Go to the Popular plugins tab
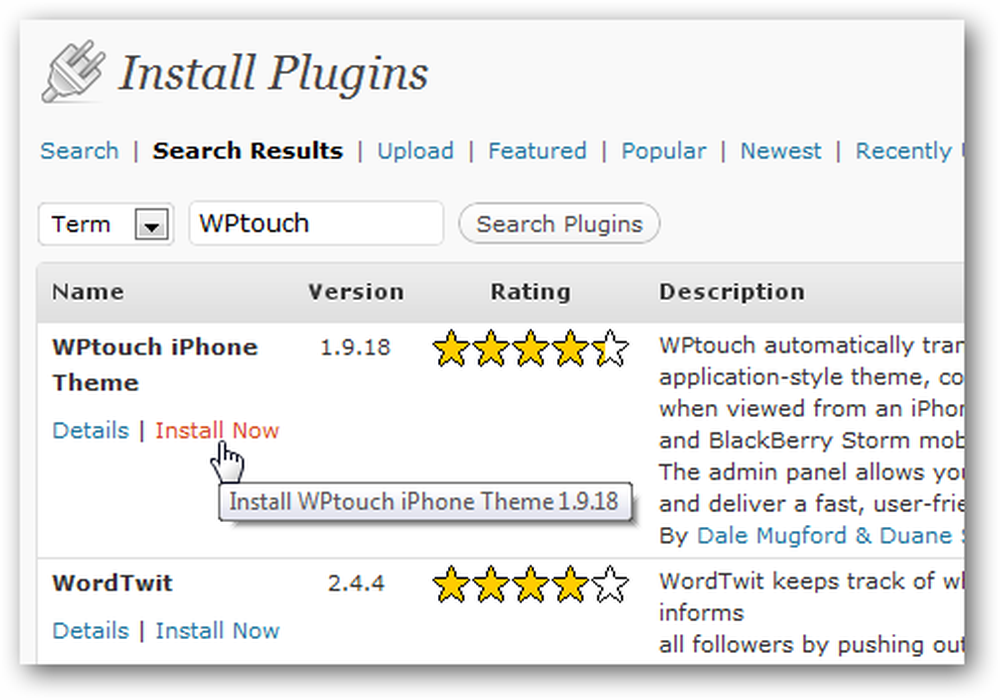The height and width of the screenshot is (700, 1000). (663, 151)
